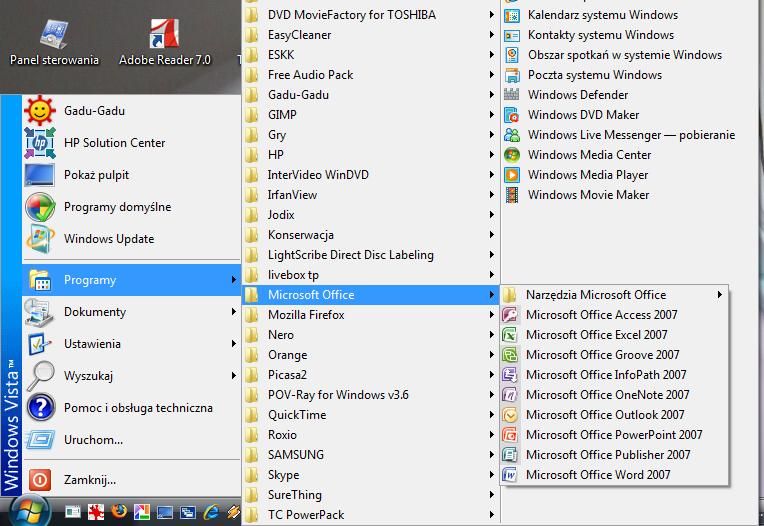Image resolution: width=764 pixels, height=526 pixels.
Task: Click the HP Solution Center icon
Action: click(39, 143)
